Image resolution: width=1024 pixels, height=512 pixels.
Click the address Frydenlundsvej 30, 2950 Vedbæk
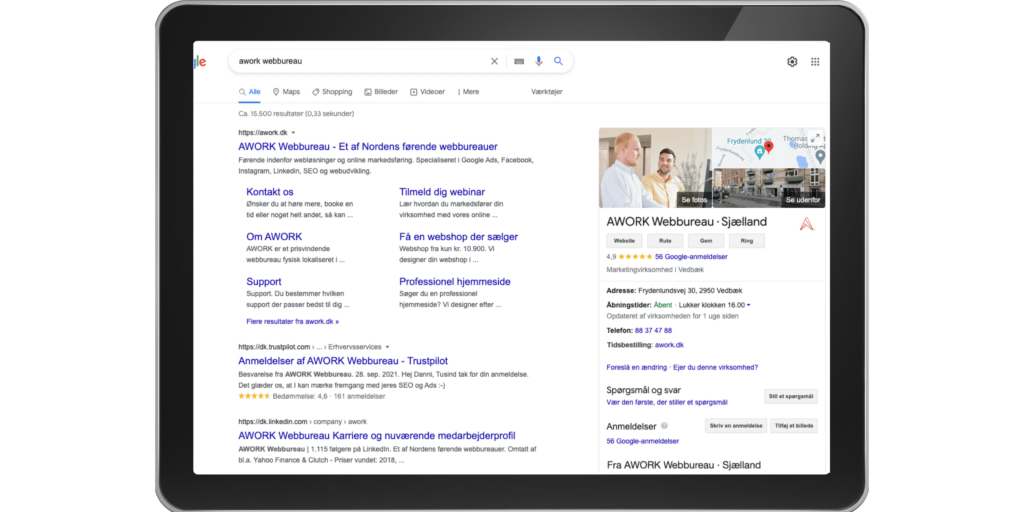pos(690,291)
